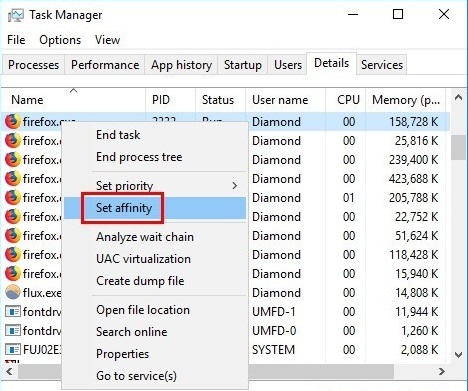The width and height of the screenshot is (468, 391).
Task: Select End process tree menu entry
Action: pos(139,157)
